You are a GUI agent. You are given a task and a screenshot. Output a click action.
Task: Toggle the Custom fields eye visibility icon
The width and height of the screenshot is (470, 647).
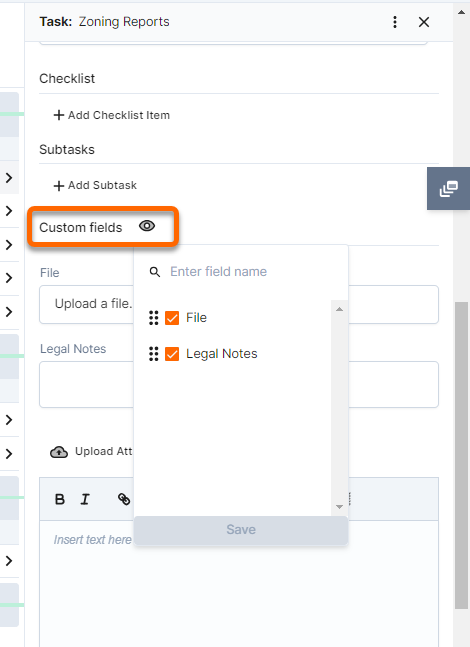pyautogui.click(x=147, y=226)
